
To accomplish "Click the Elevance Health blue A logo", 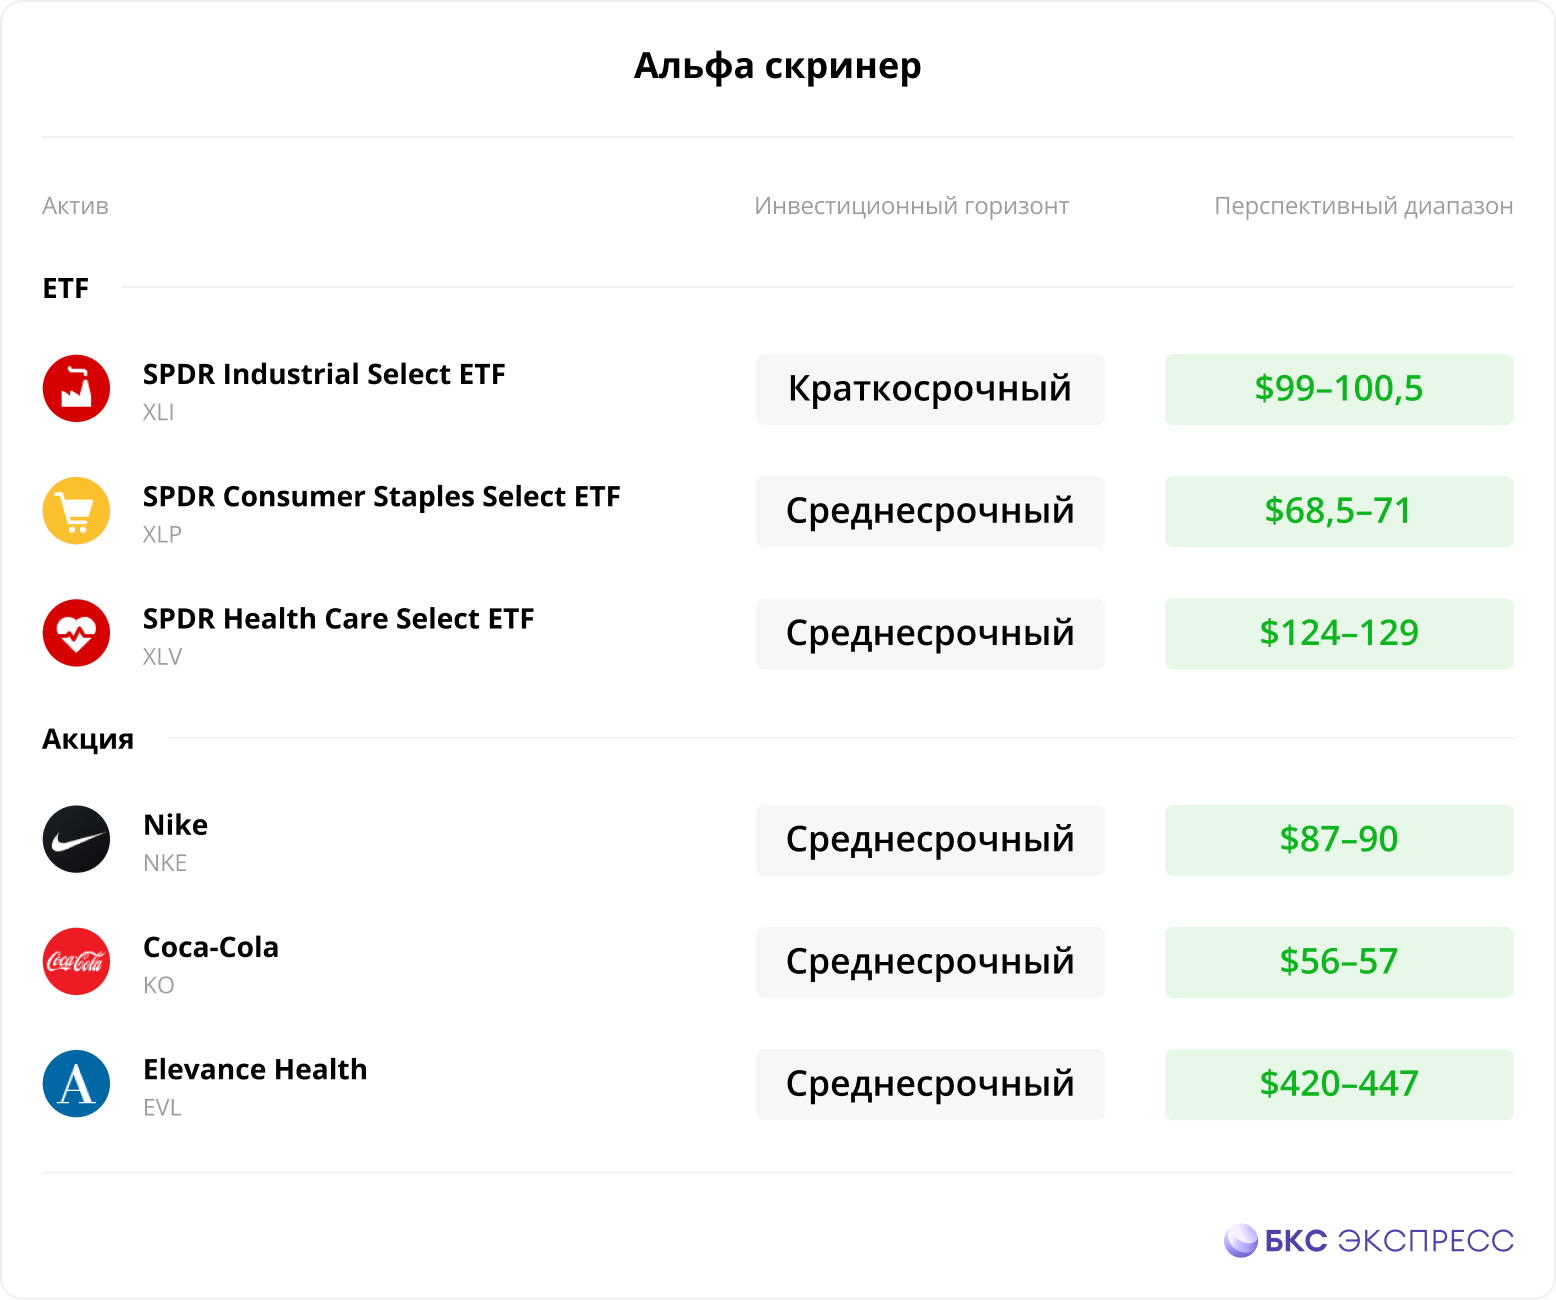I will 76,1083.
